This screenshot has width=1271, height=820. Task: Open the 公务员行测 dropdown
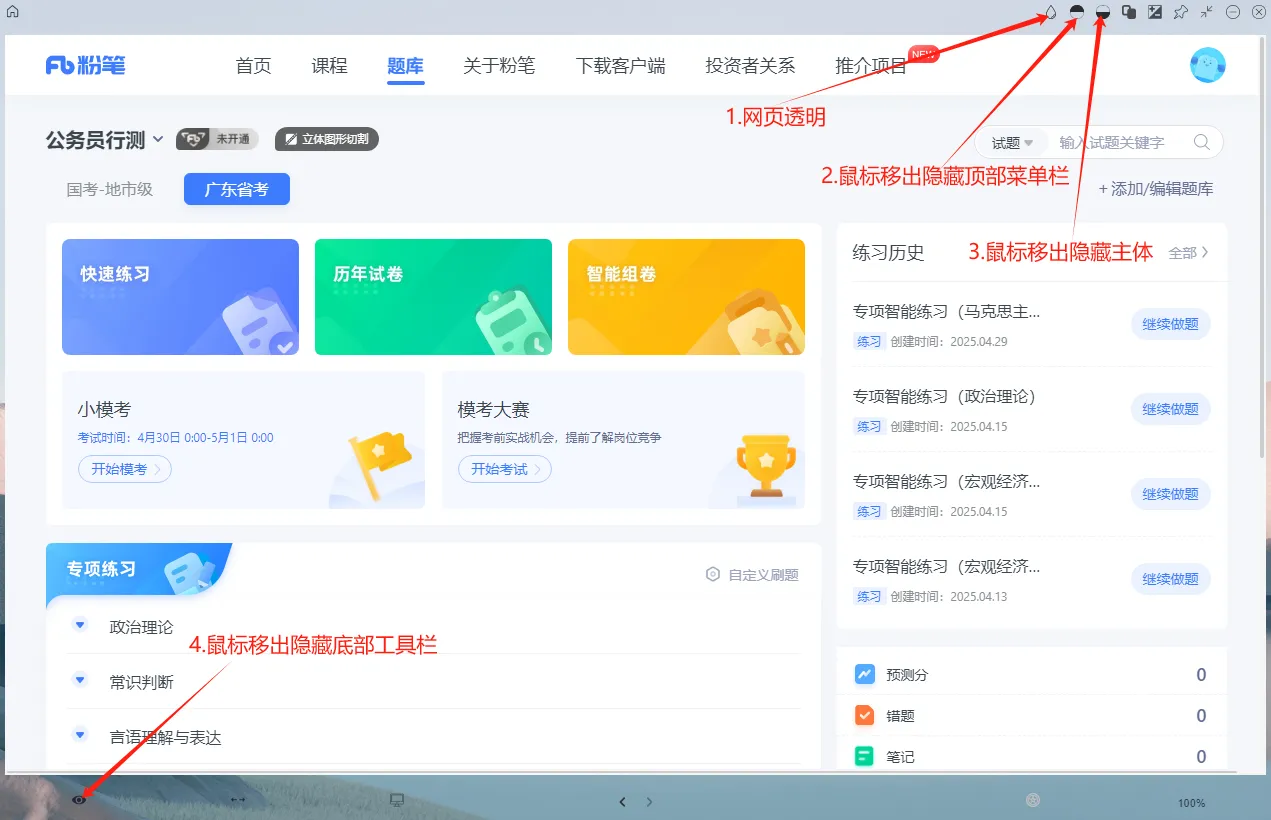point(103,141)
